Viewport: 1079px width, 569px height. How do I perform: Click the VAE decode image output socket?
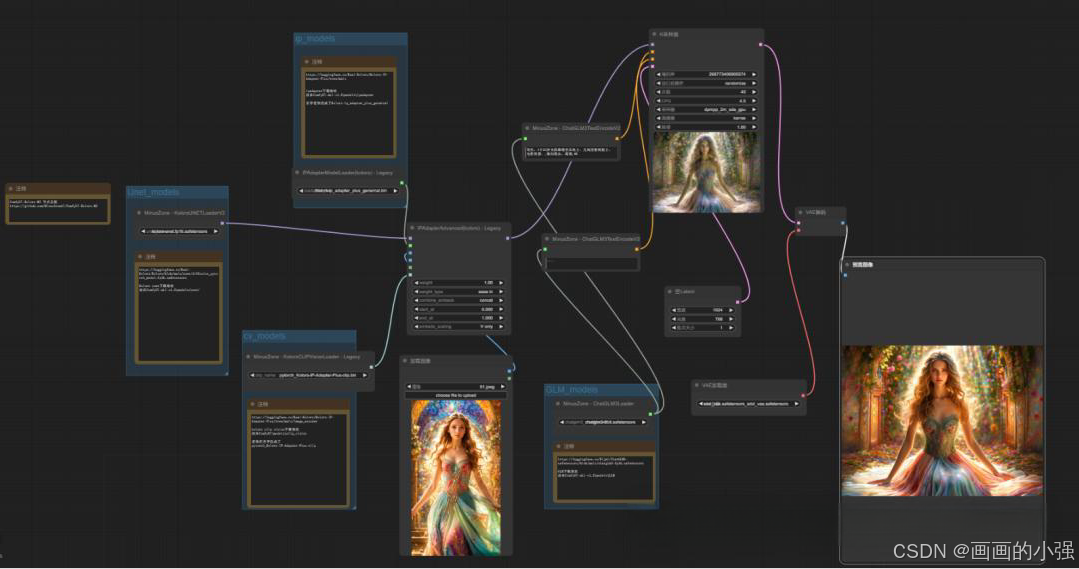pyautogui.click(x=842, y=223)
